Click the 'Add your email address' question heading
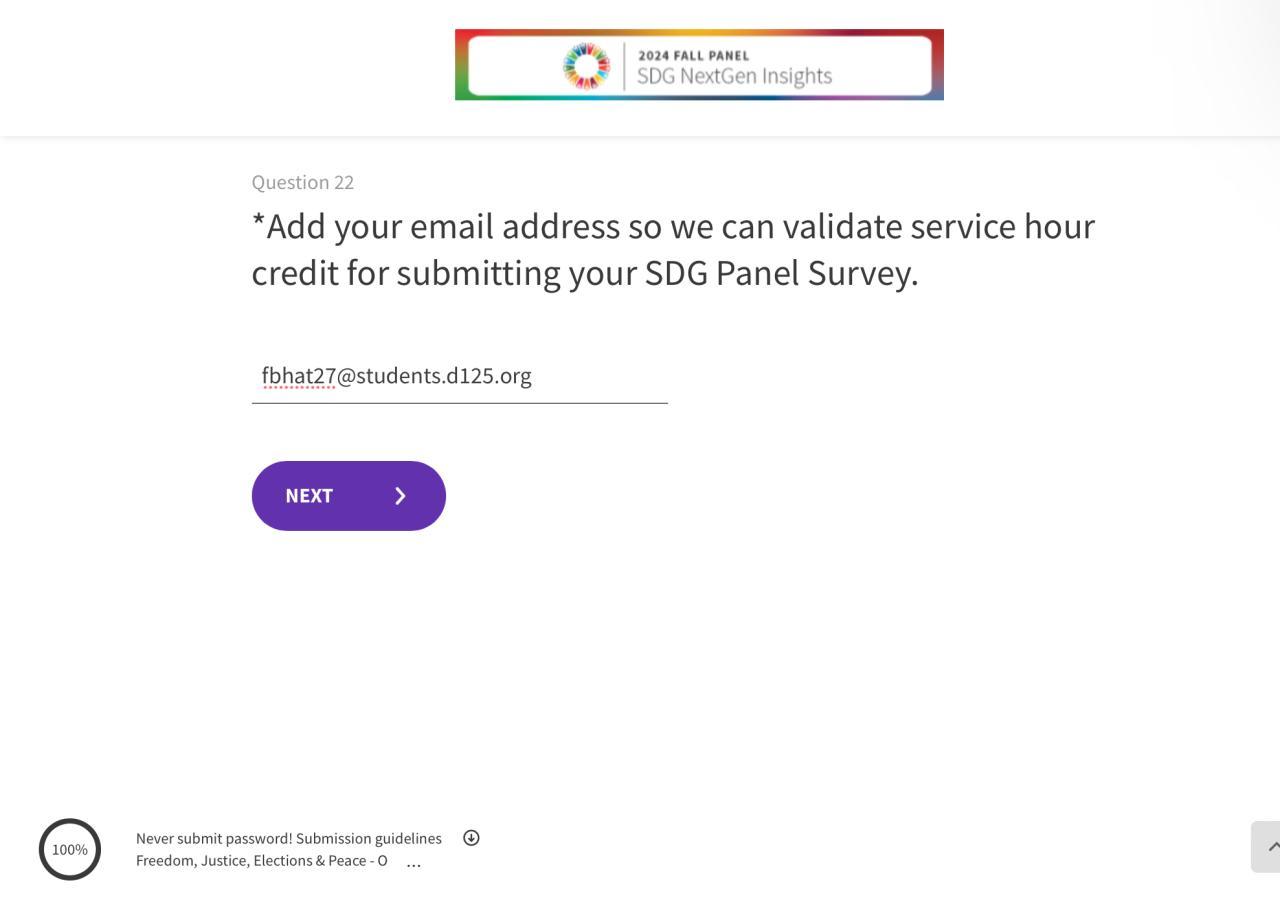This screenshot has height=909, width=1280. 672,227
